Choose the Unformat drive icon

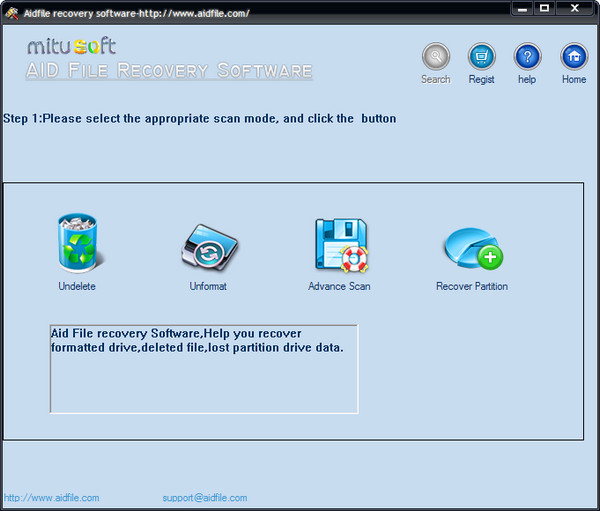[x=209, y=247]
